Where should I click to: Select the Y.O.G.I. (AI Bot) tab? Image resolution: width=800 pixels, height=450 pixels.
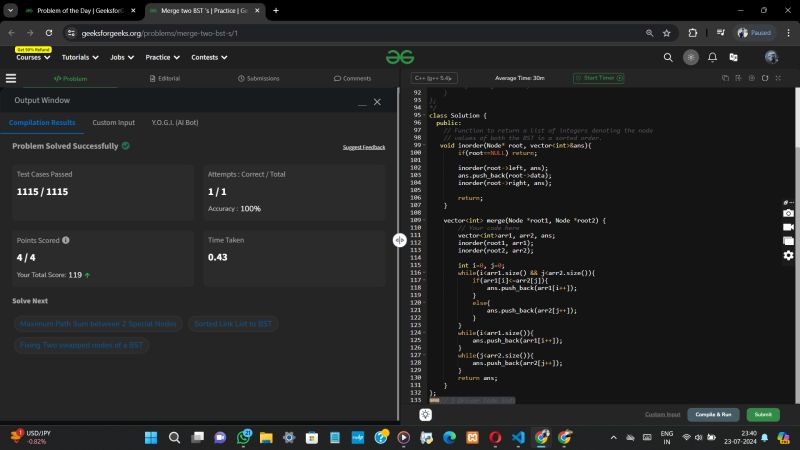pyautogui.click(x=174, y=122)
